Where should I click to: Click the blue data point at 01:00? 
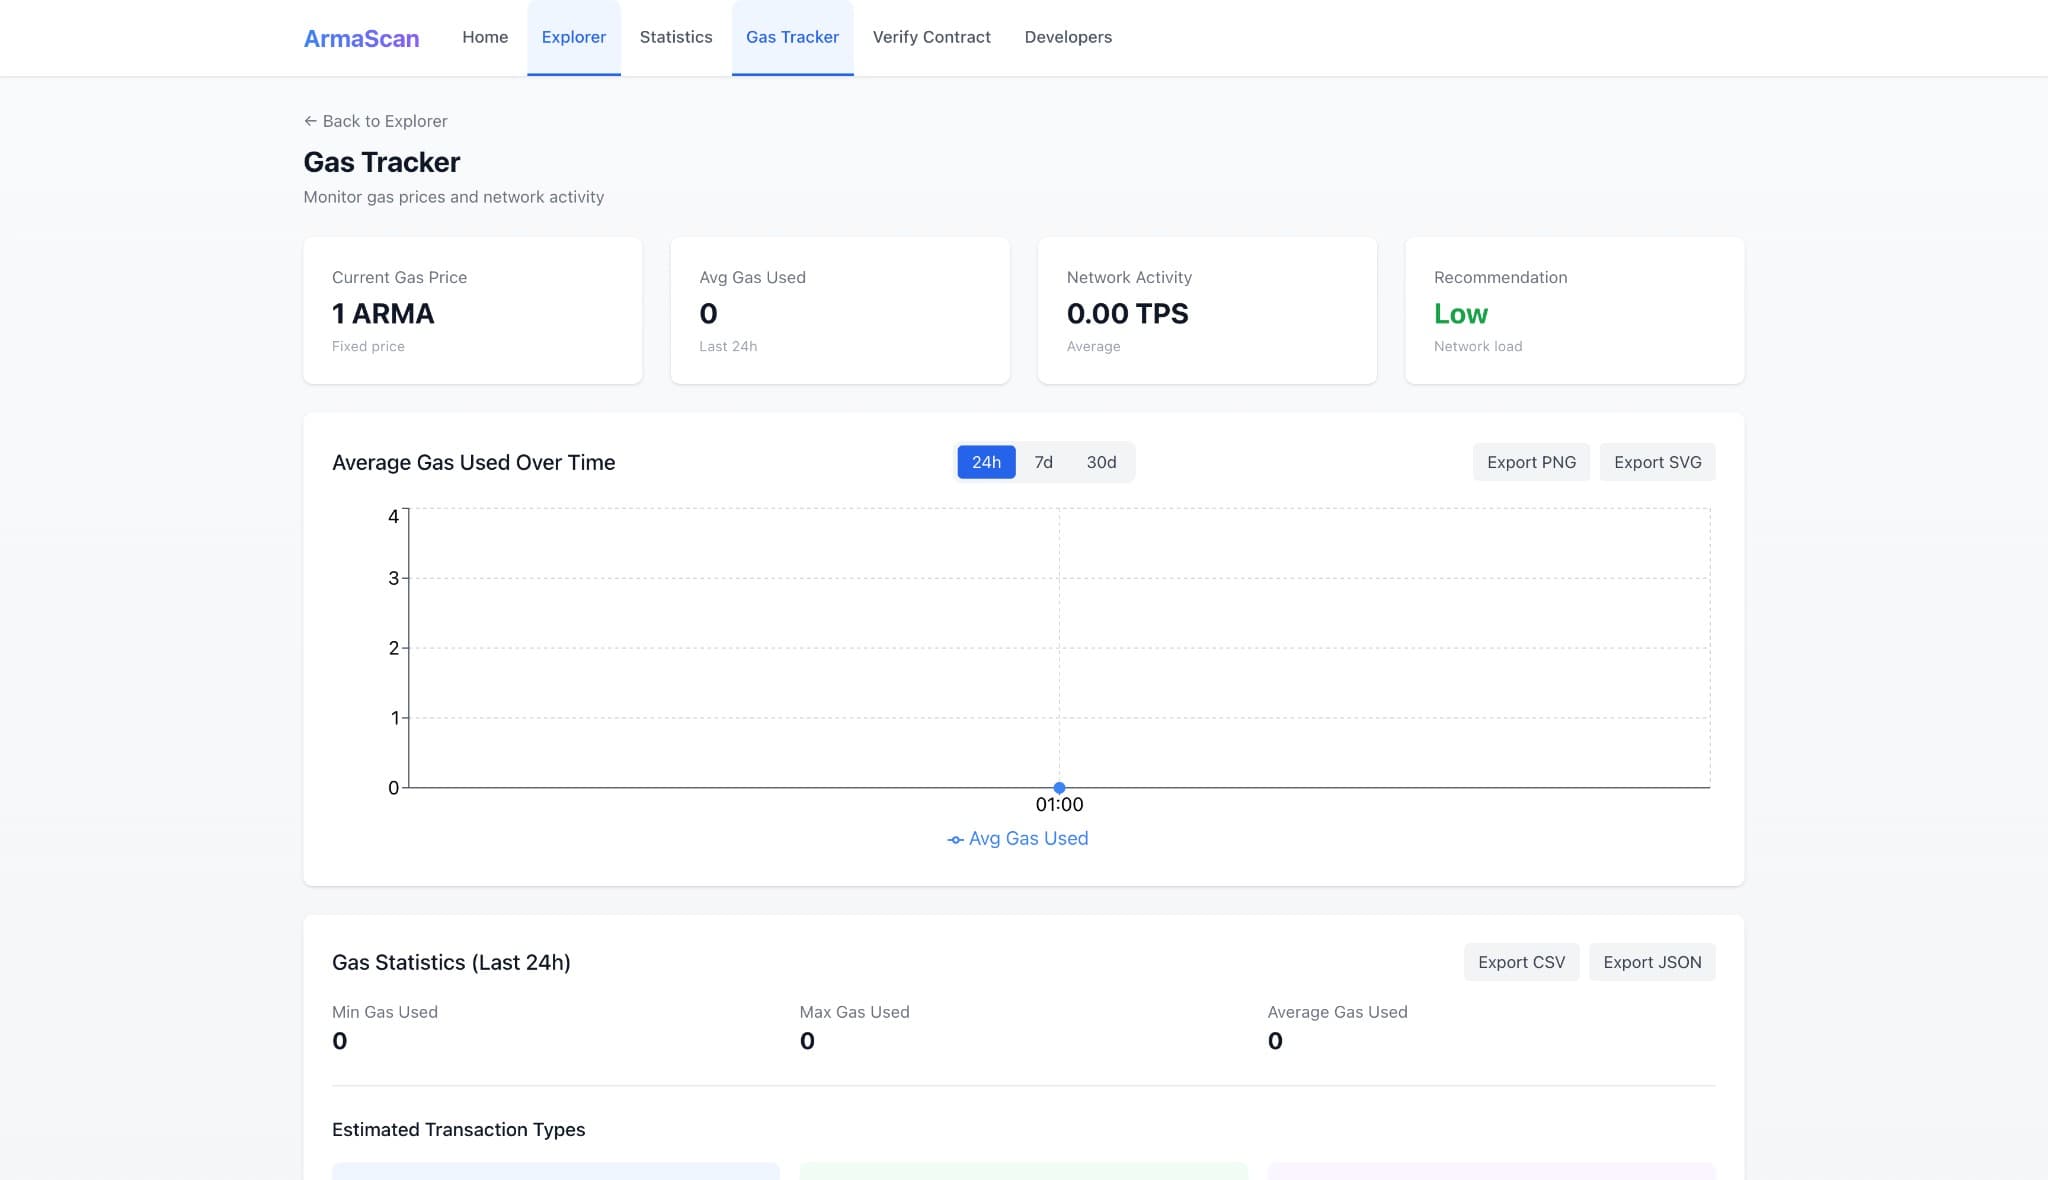pyautogui.click(x=1059, y=788)
